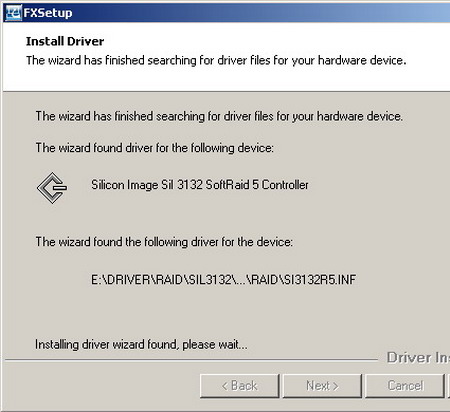Click 'found driver for the following device' line
This screenshot has width=450, height=412.
coord(154,148)
